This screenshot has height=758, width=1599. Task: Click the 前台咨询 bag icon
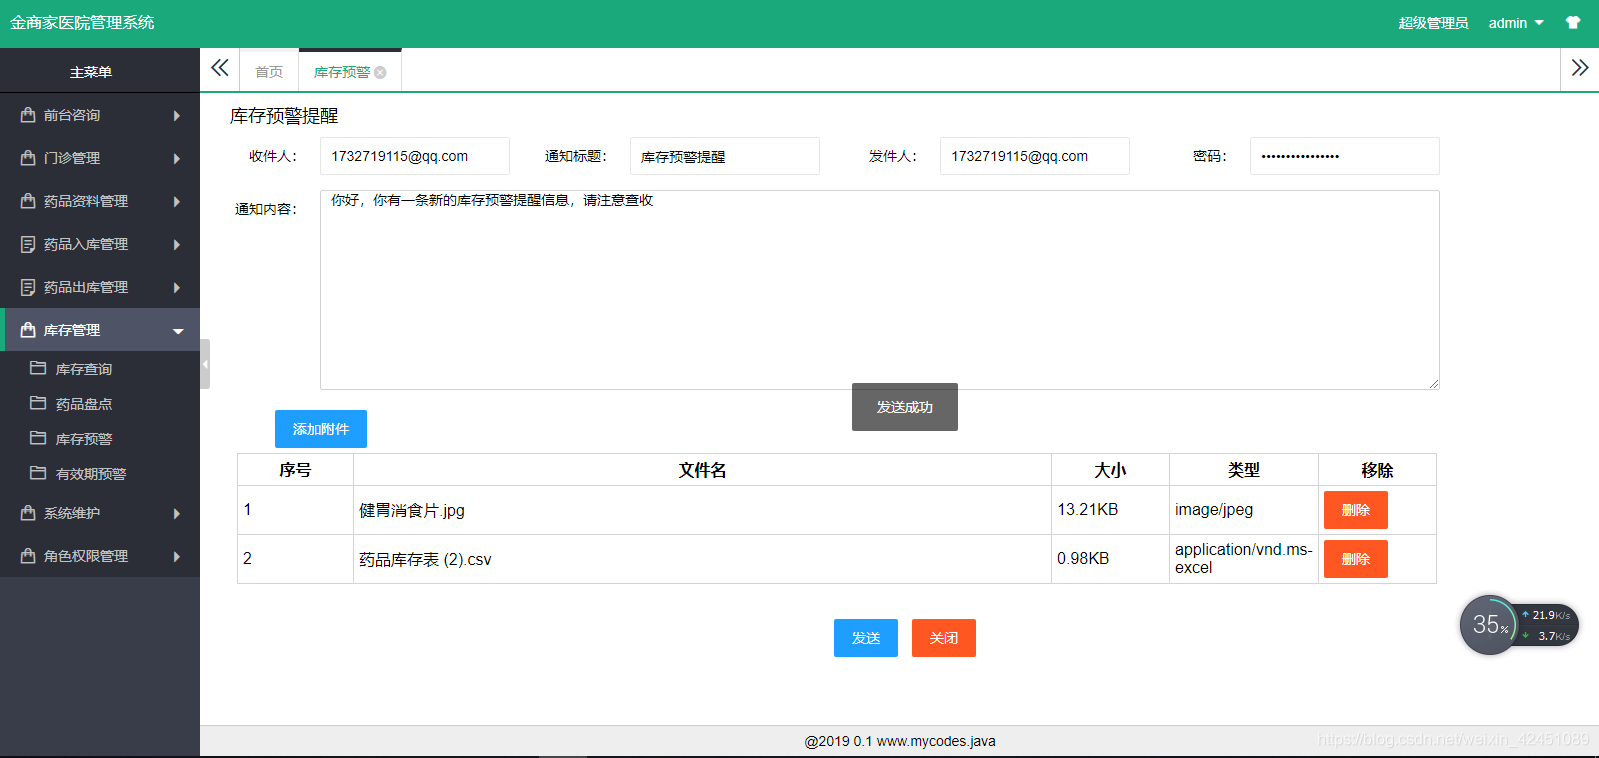[28, 115]
